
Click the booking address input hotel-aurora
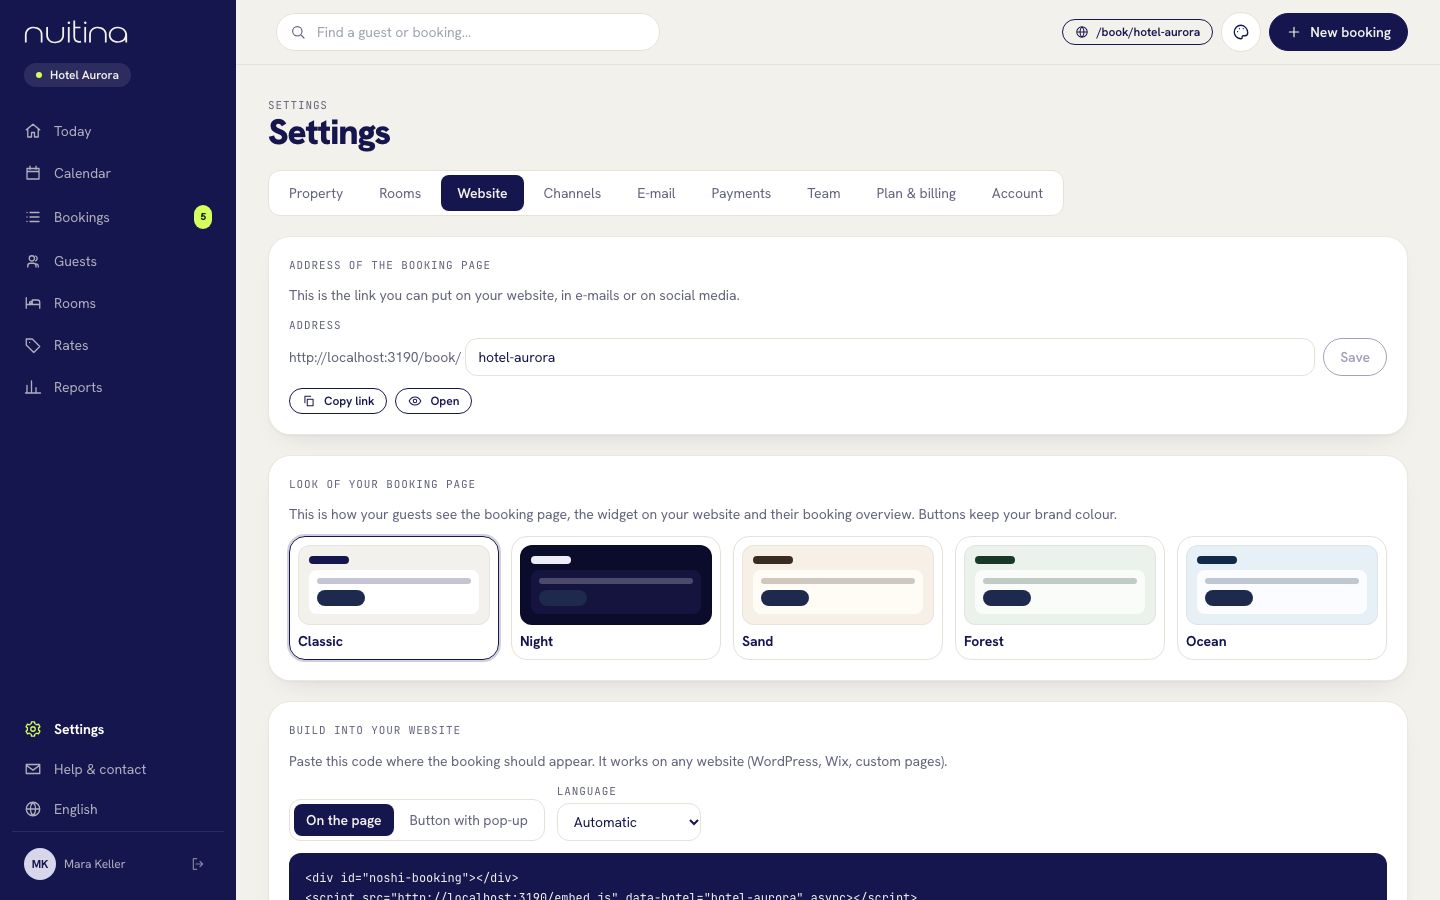(x=890, y=357)
